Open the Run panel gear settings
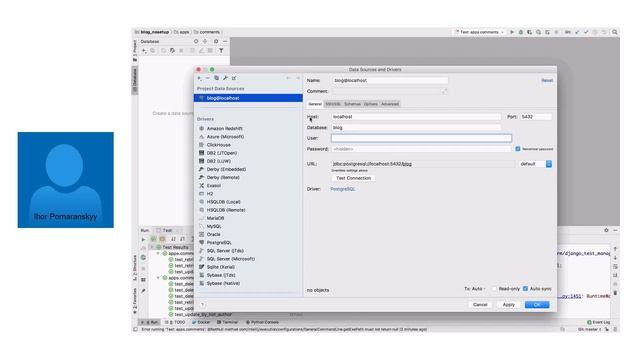Viewport: 640px width, 360px height. pos(606,230)
